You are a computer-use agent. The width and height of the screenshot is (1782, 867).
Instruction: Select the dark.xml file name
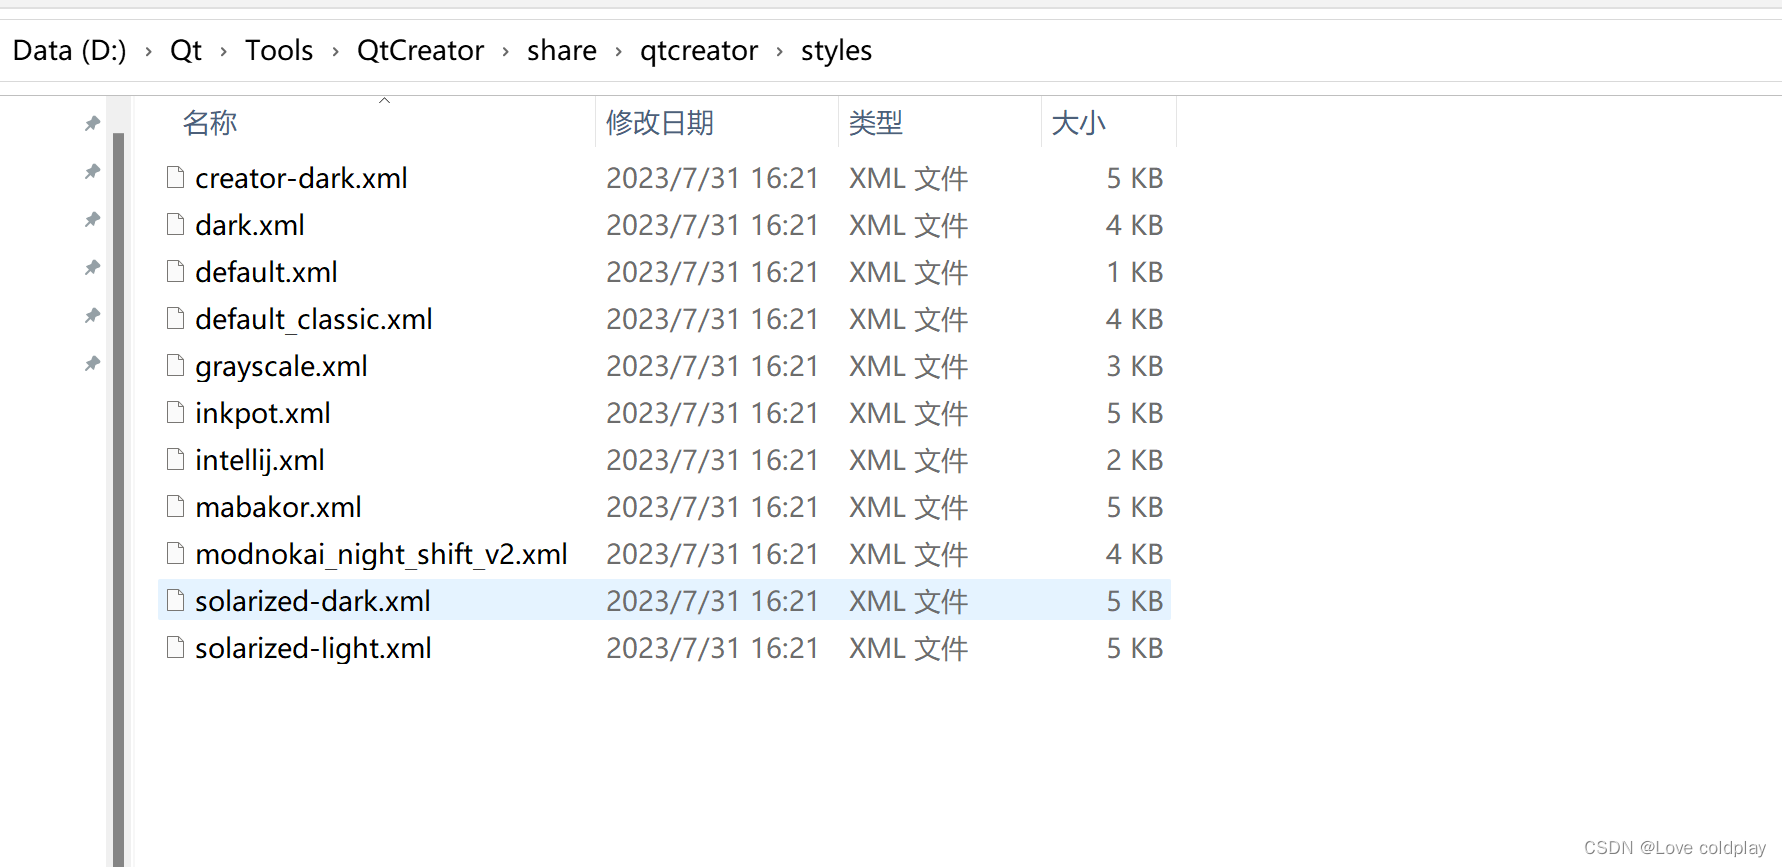click(x=250, y=225)
